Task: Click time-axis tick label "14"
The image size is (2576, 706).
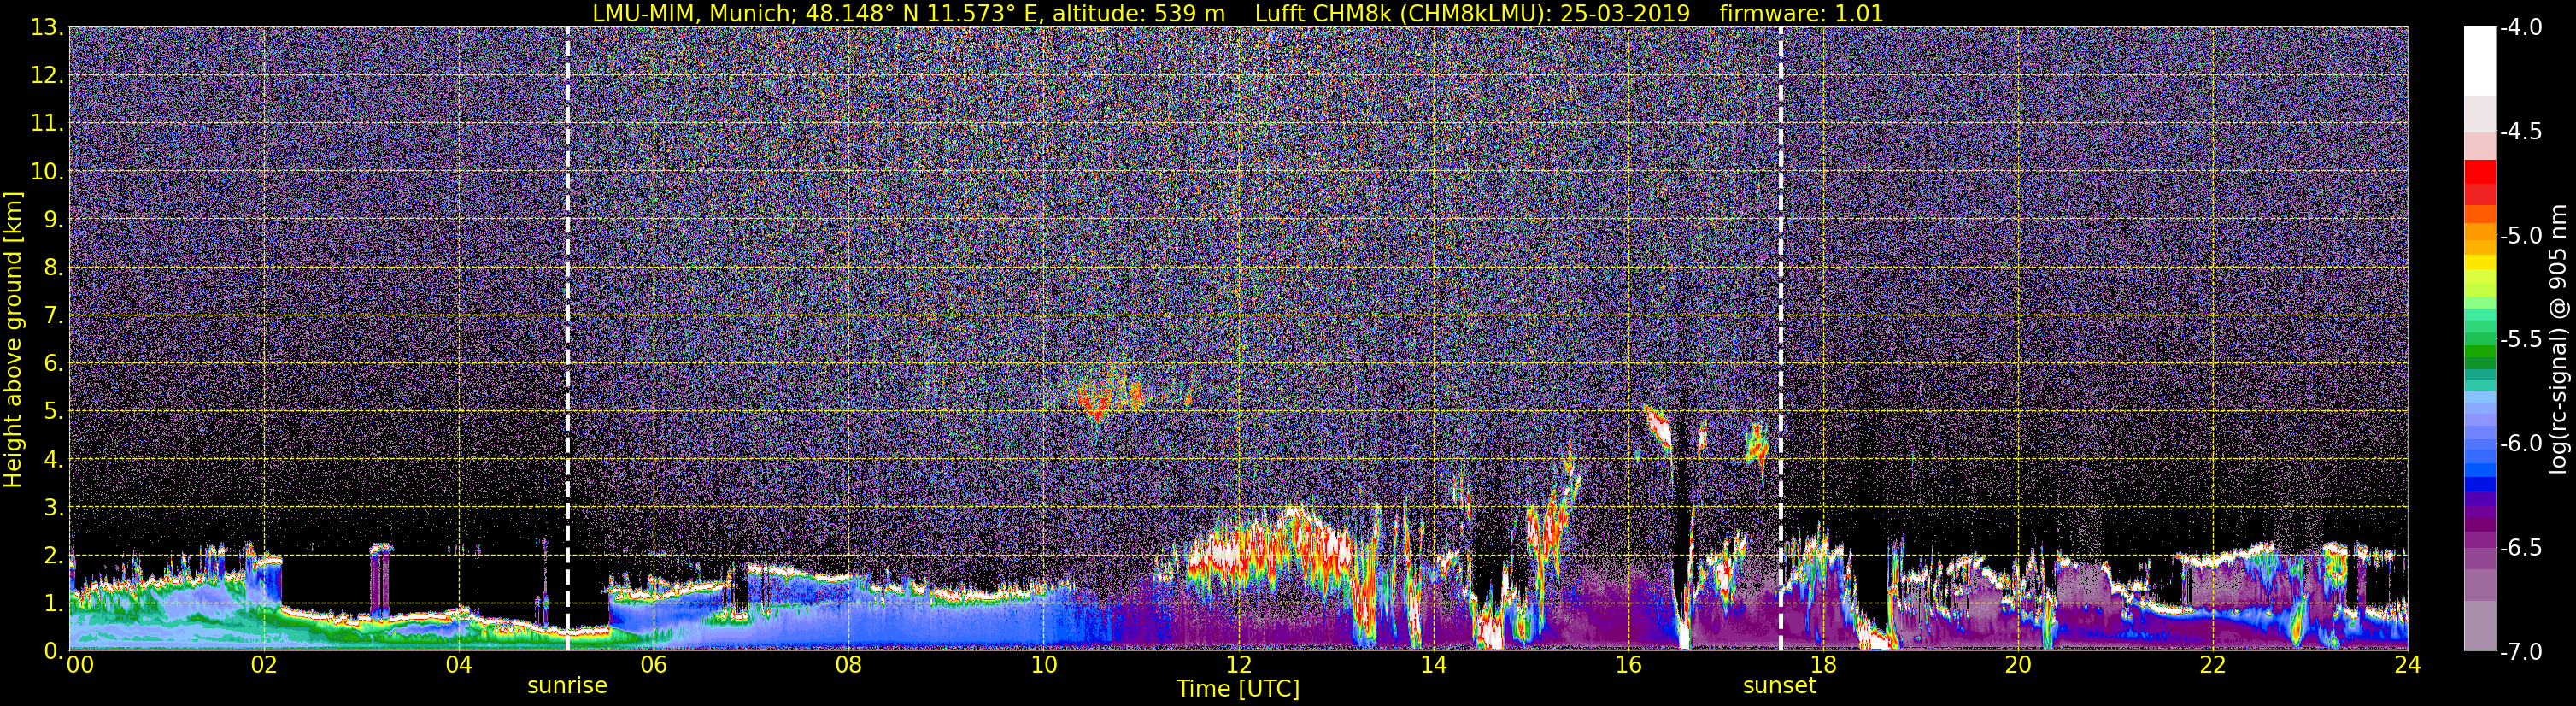Action: (1433, 664)
